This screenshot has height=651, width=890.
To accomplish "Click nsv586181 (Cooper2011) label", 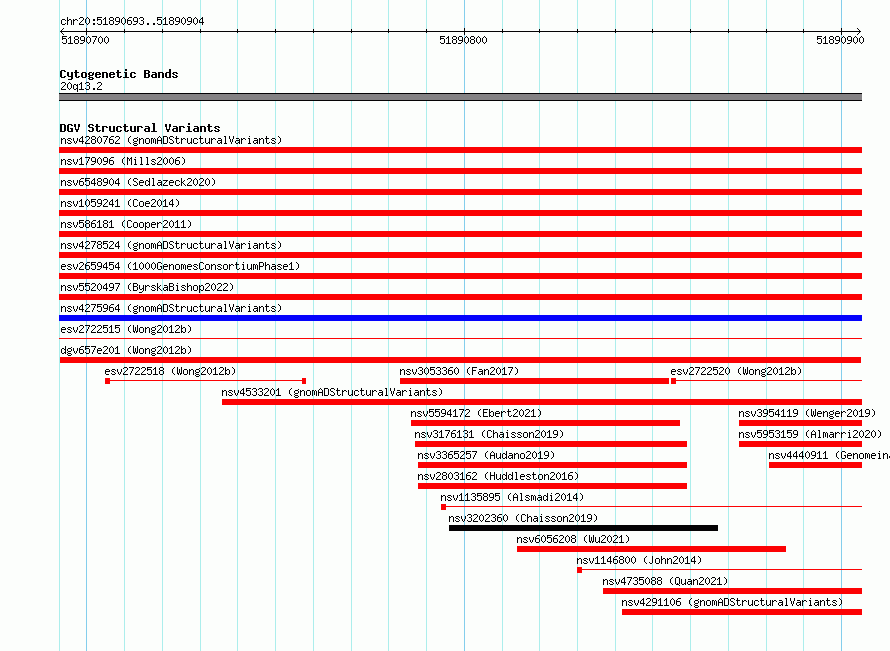I will pyautogui.click(x=126, y=224).
